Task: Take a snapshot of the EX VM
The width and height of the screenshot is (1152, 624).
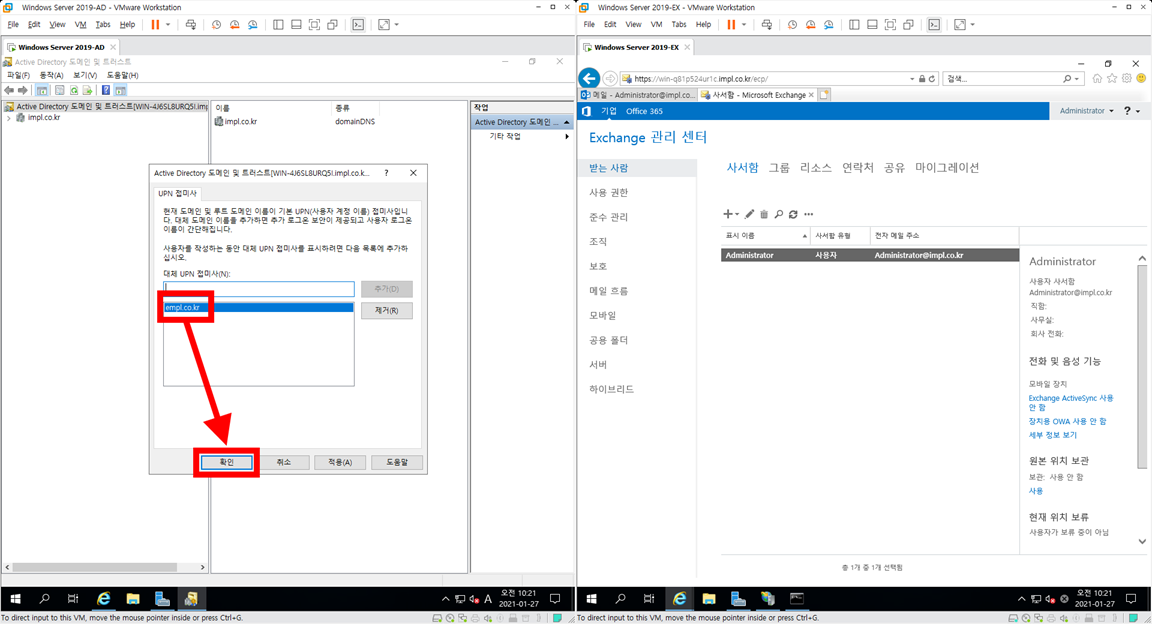Action: [793, 24]
